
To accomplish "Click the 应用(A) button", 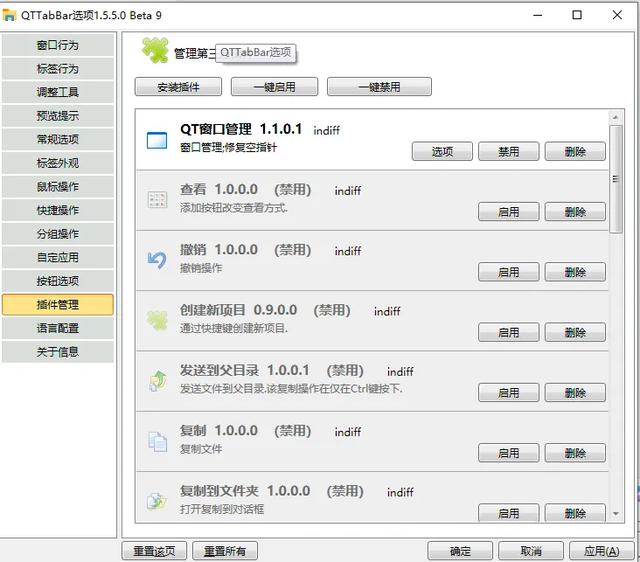I will coord(602,551).
